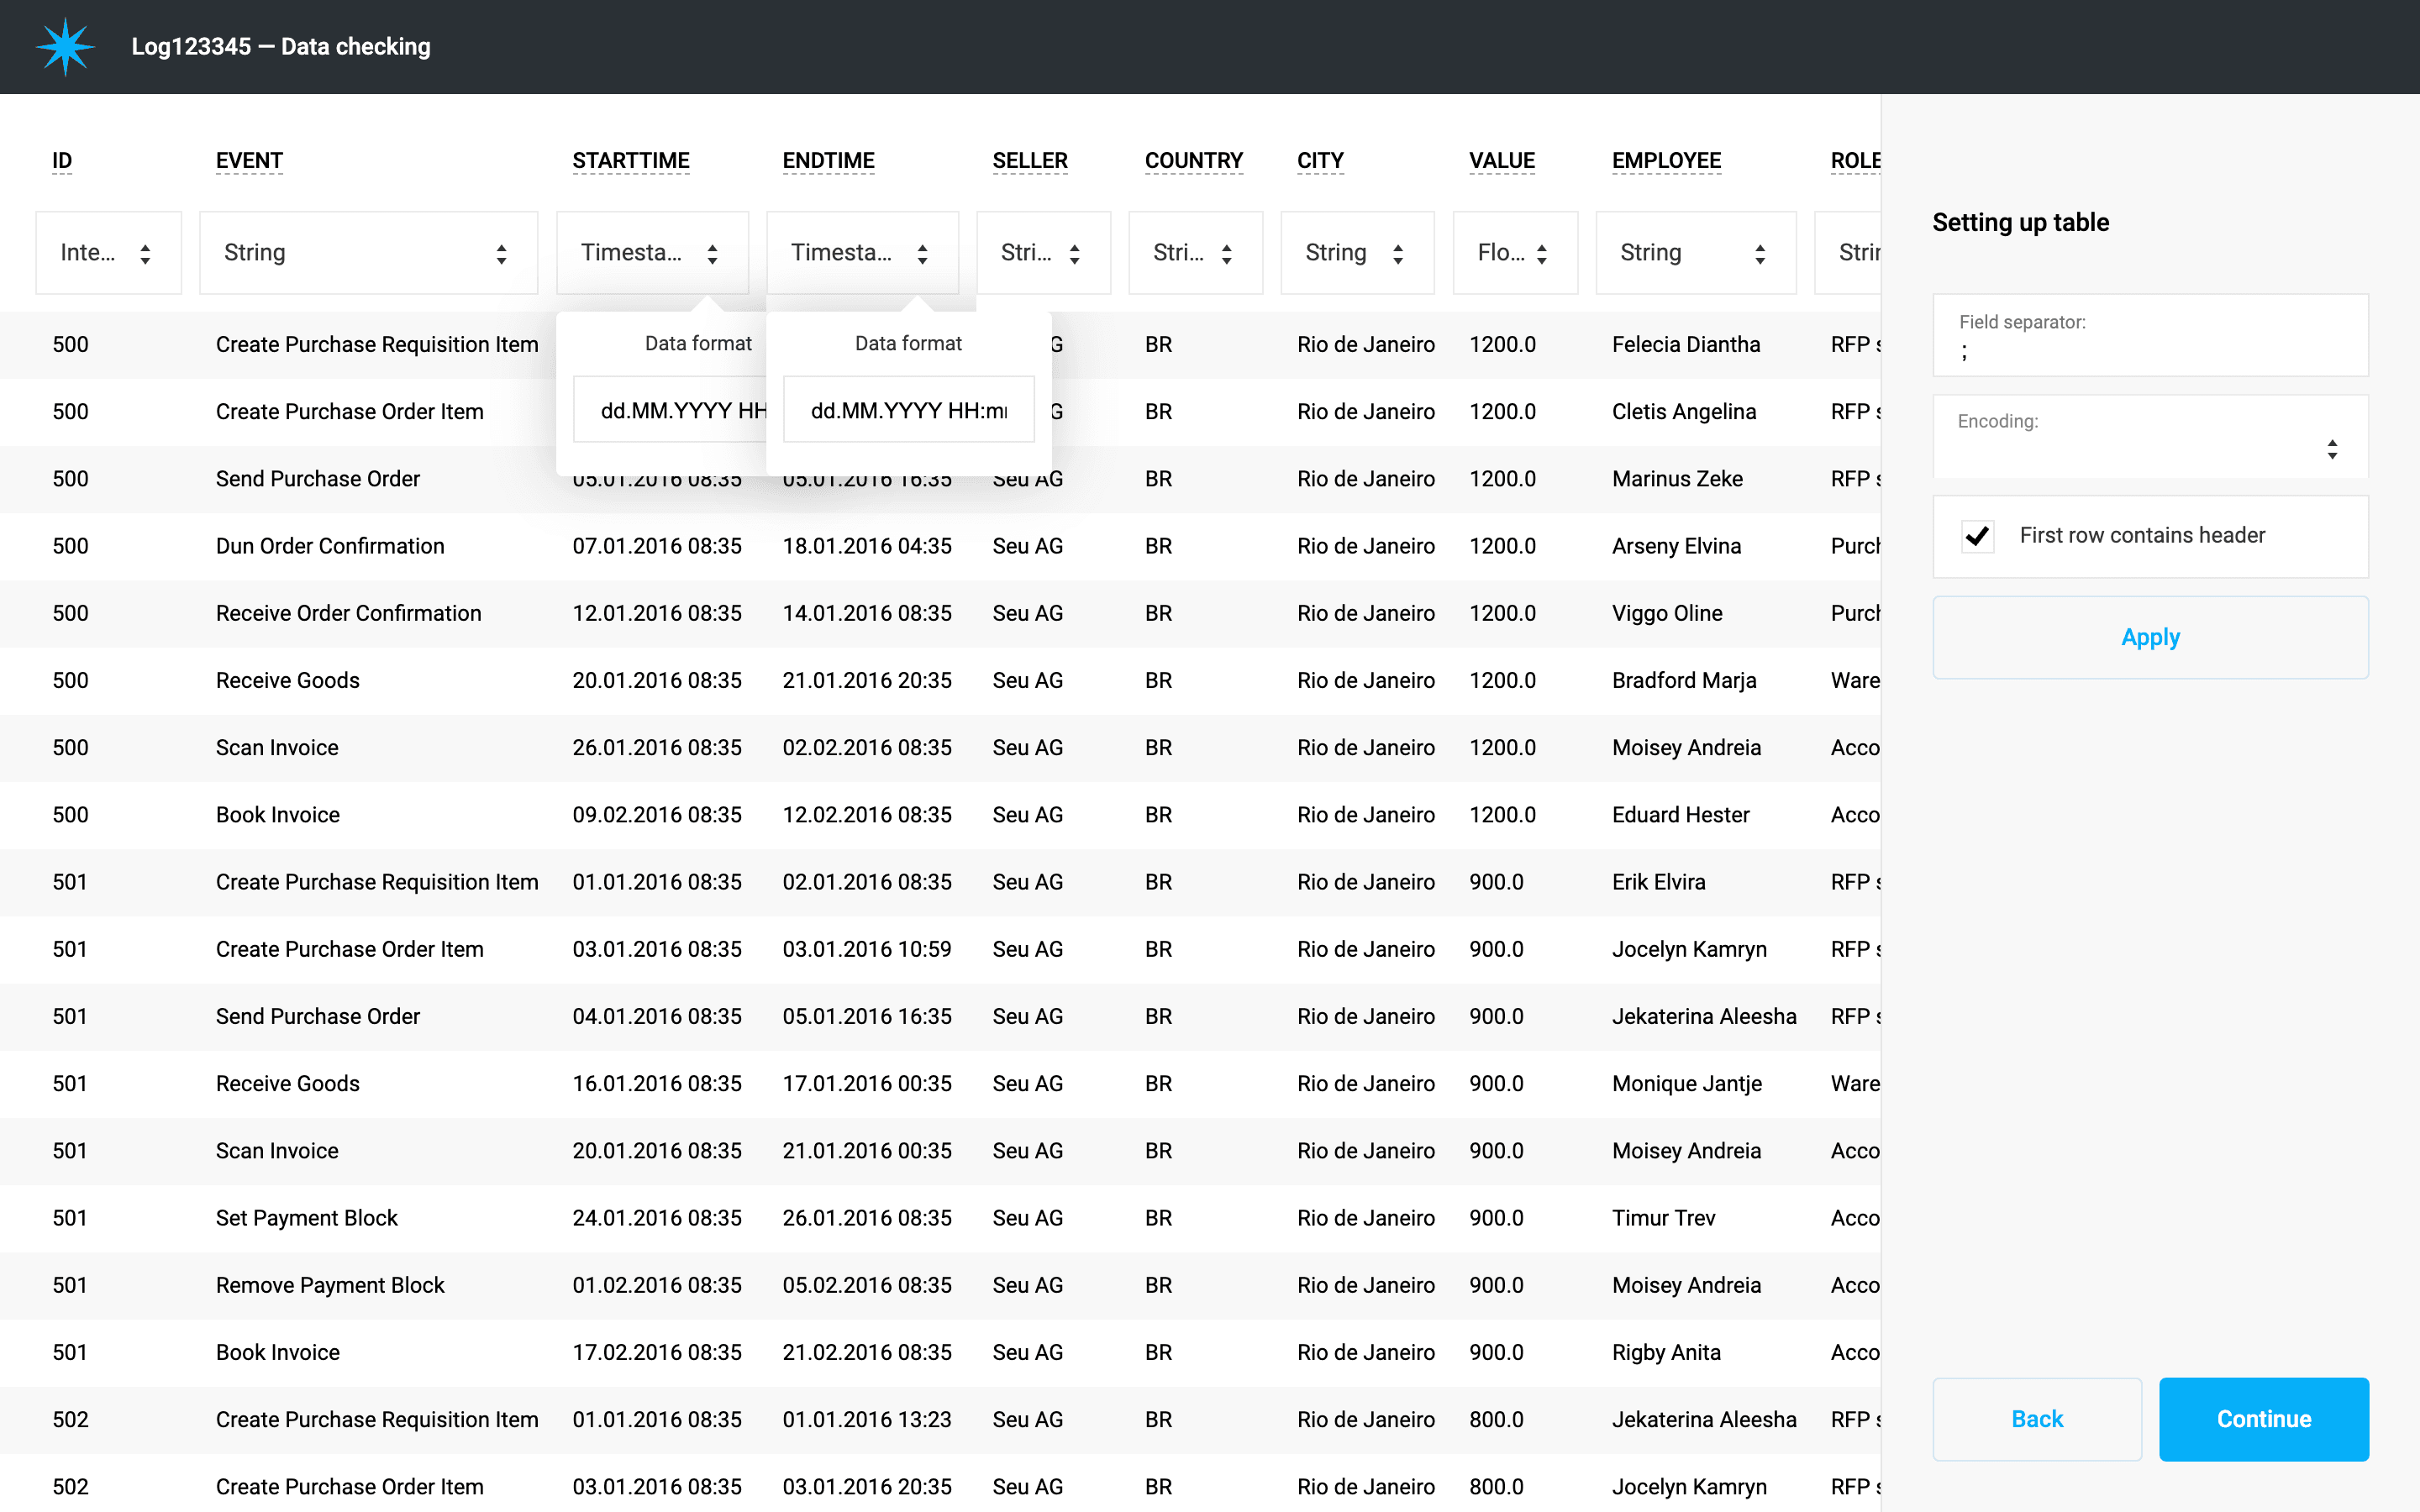2420x1512 pixels.
Task: Edit the ENDTIME data format field
Action: (x=908, y=410)
